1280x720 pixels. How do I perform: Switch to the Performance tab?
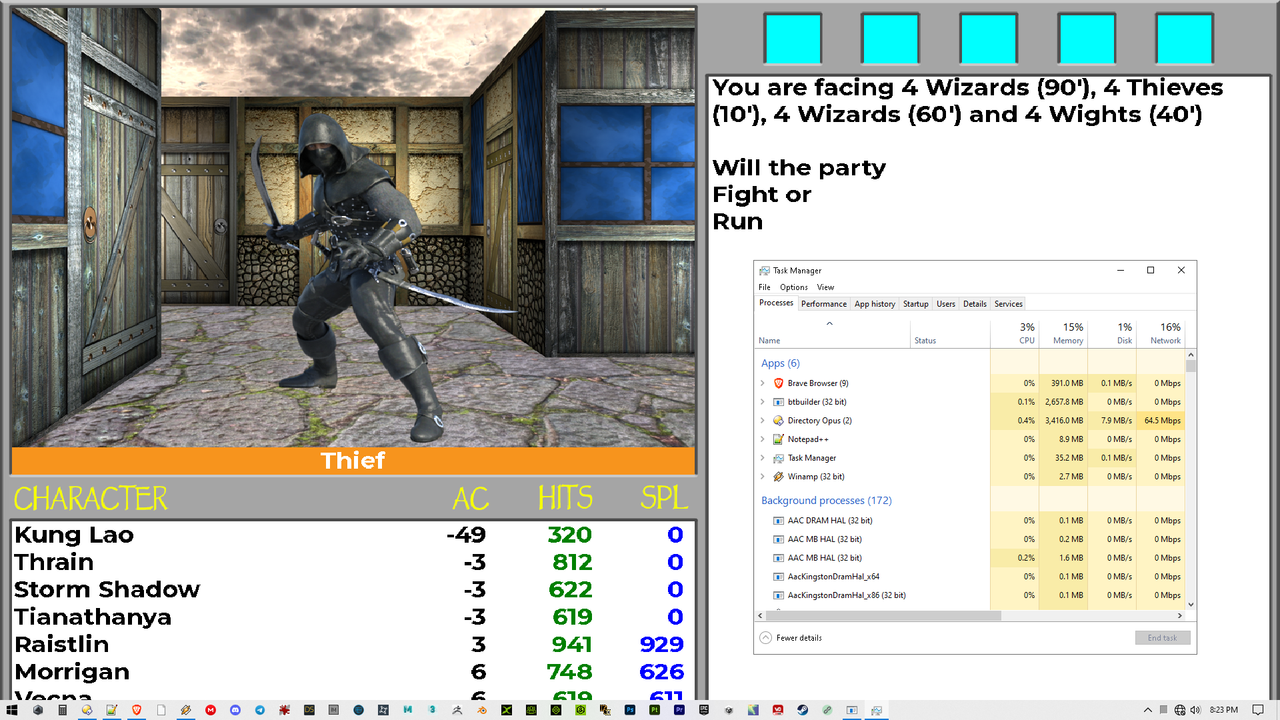pyautogui.click(x=824, y=304)
